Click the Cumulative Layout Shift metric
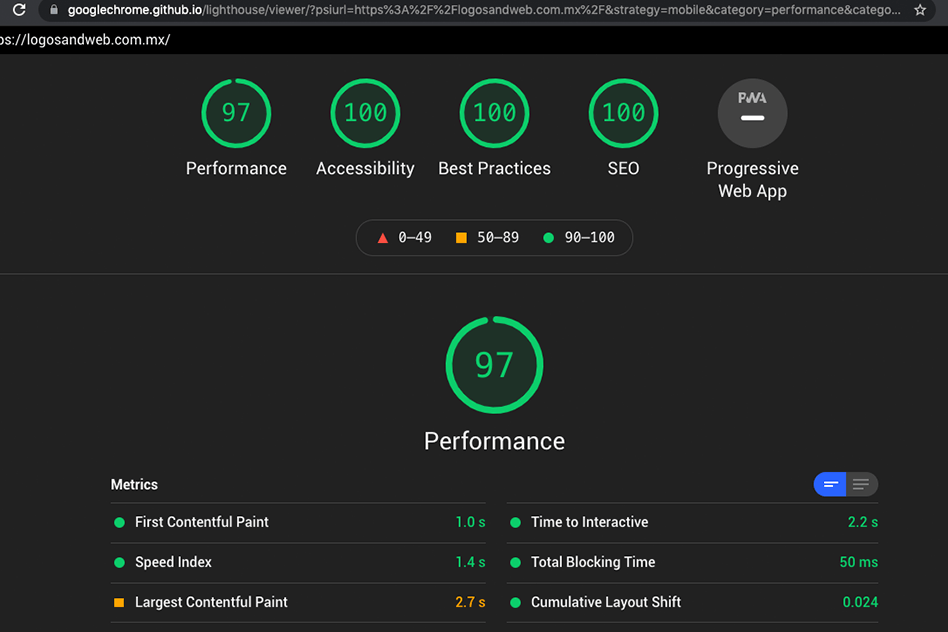This screenshot has width=948, height=632. pyautogui.click(x=605, y=602)
